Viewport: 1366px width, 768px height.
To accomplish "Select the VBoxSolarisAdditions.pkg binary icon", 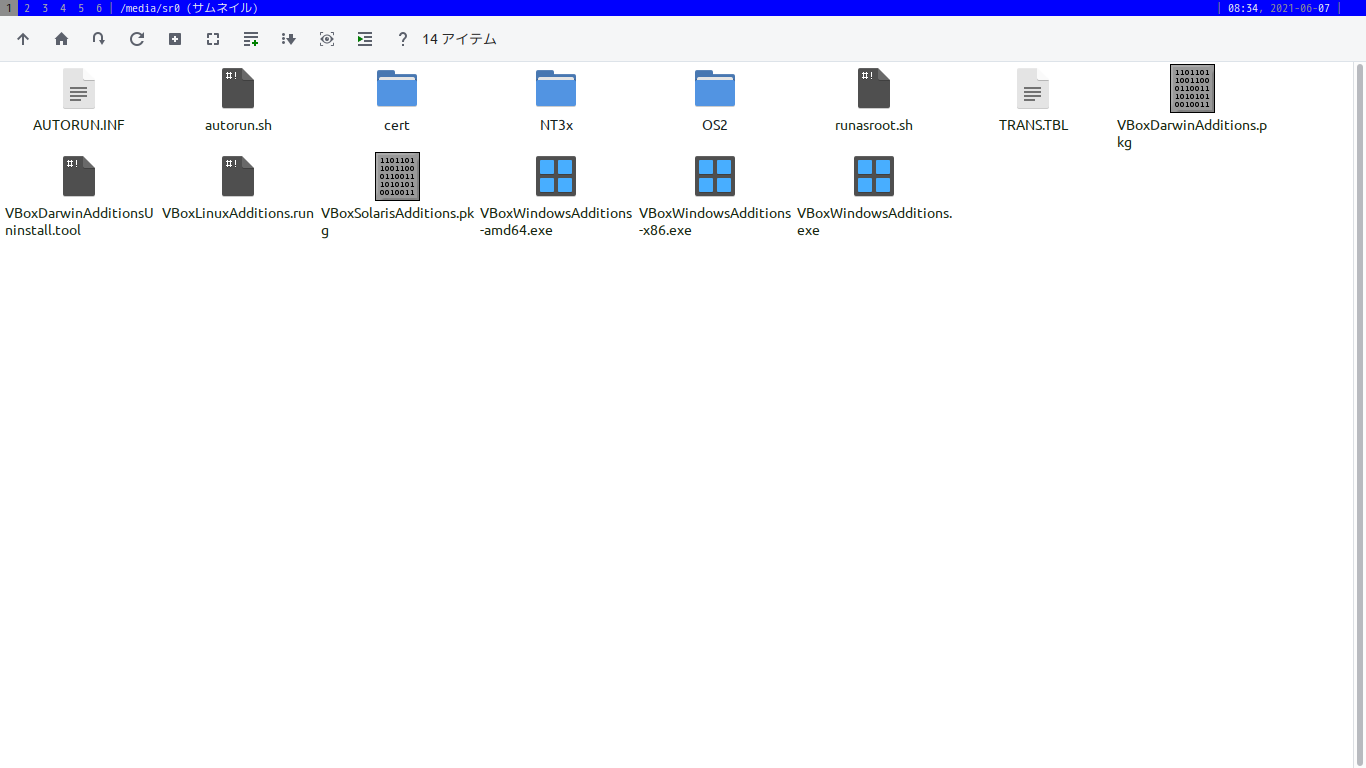I will point(397,177).
